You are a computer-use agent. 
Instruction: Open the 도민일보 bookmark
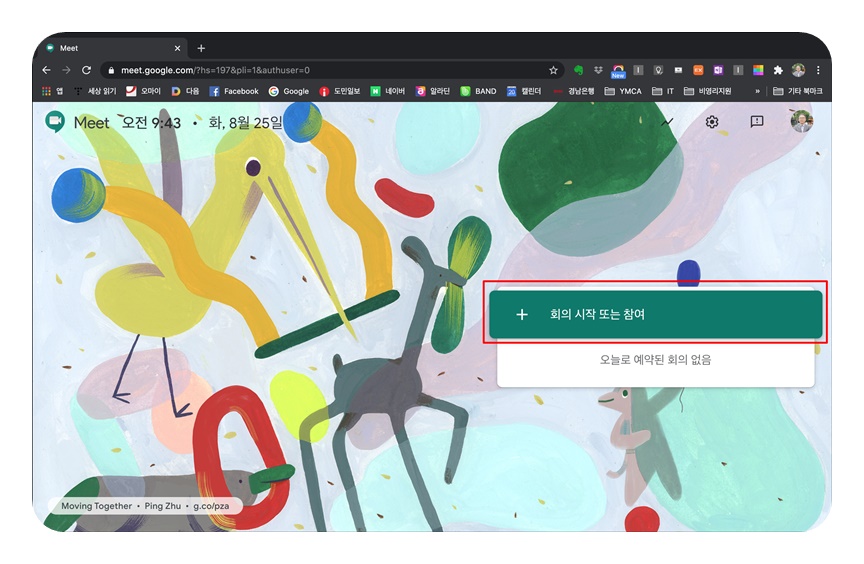tap(340, 91)
